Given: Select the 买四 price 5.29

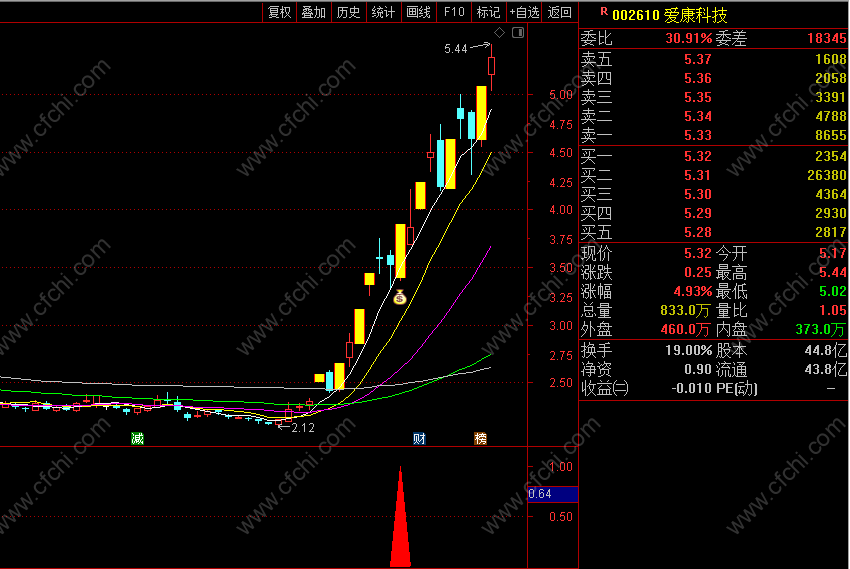Looking at the screenshot, I should coord(697,213).
